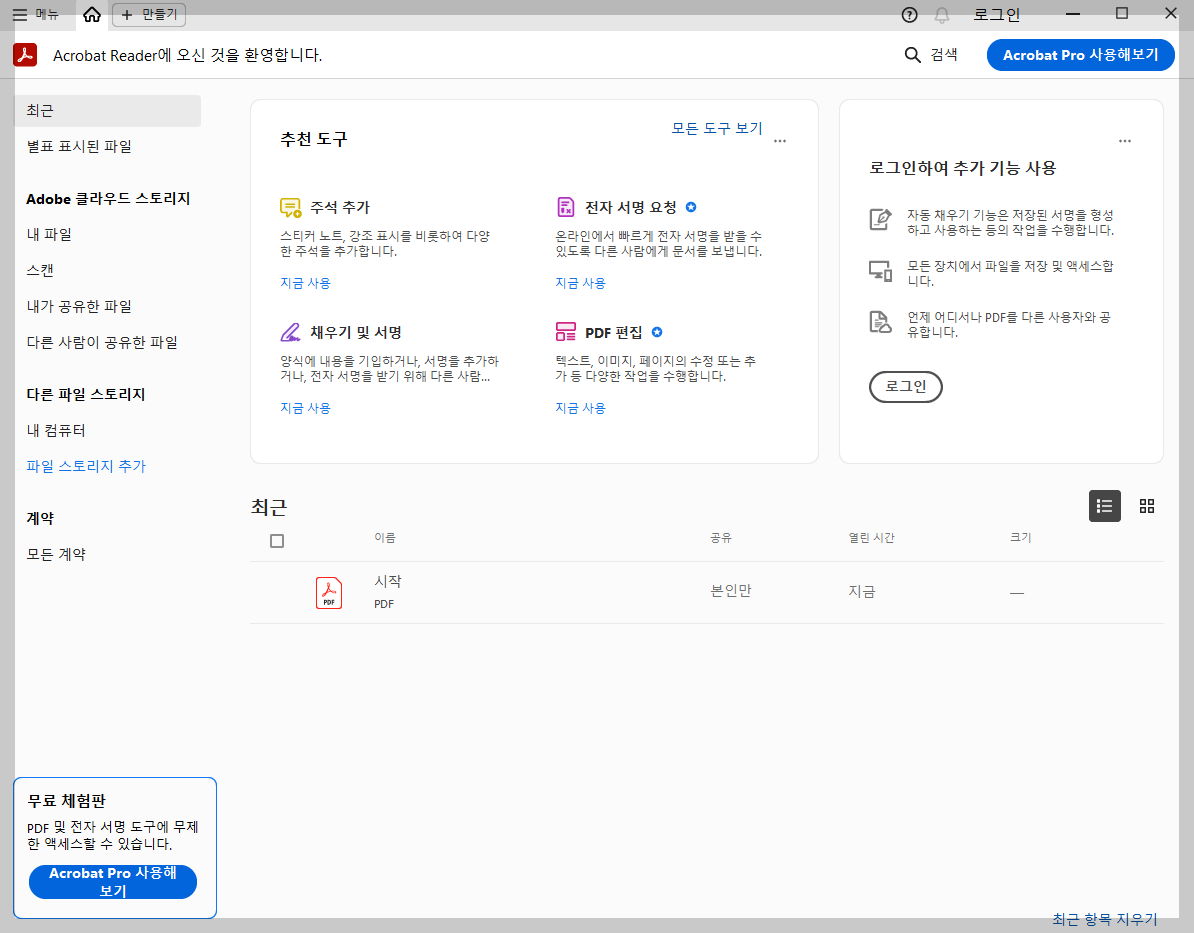
Task: Open the 시작 file row name
Action: tap(388, 581)
